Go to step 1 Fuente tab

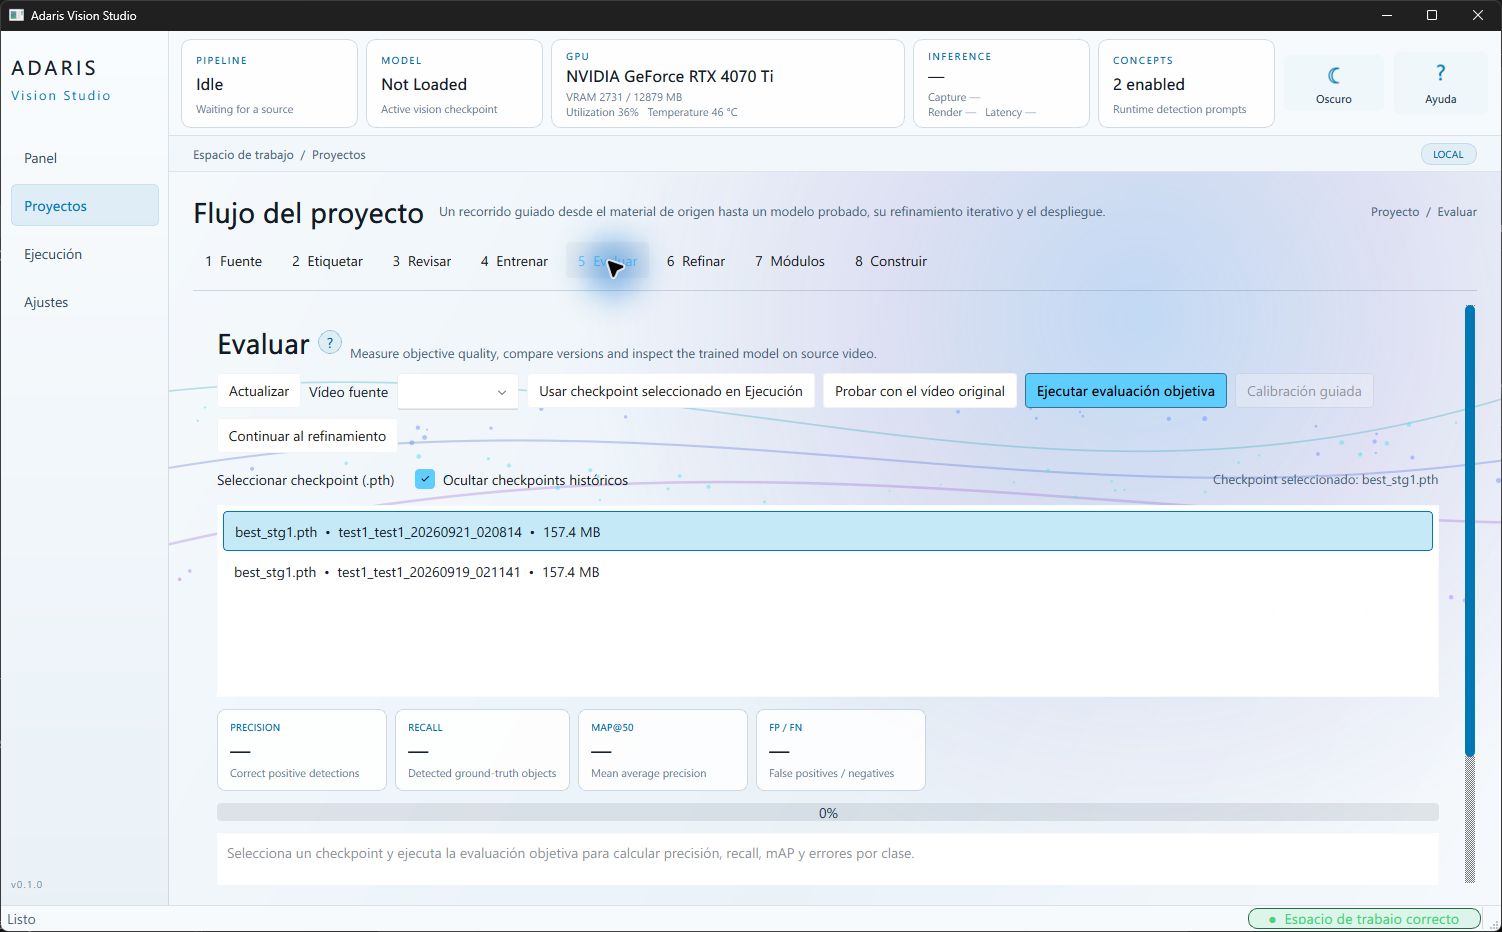(234, 261)
